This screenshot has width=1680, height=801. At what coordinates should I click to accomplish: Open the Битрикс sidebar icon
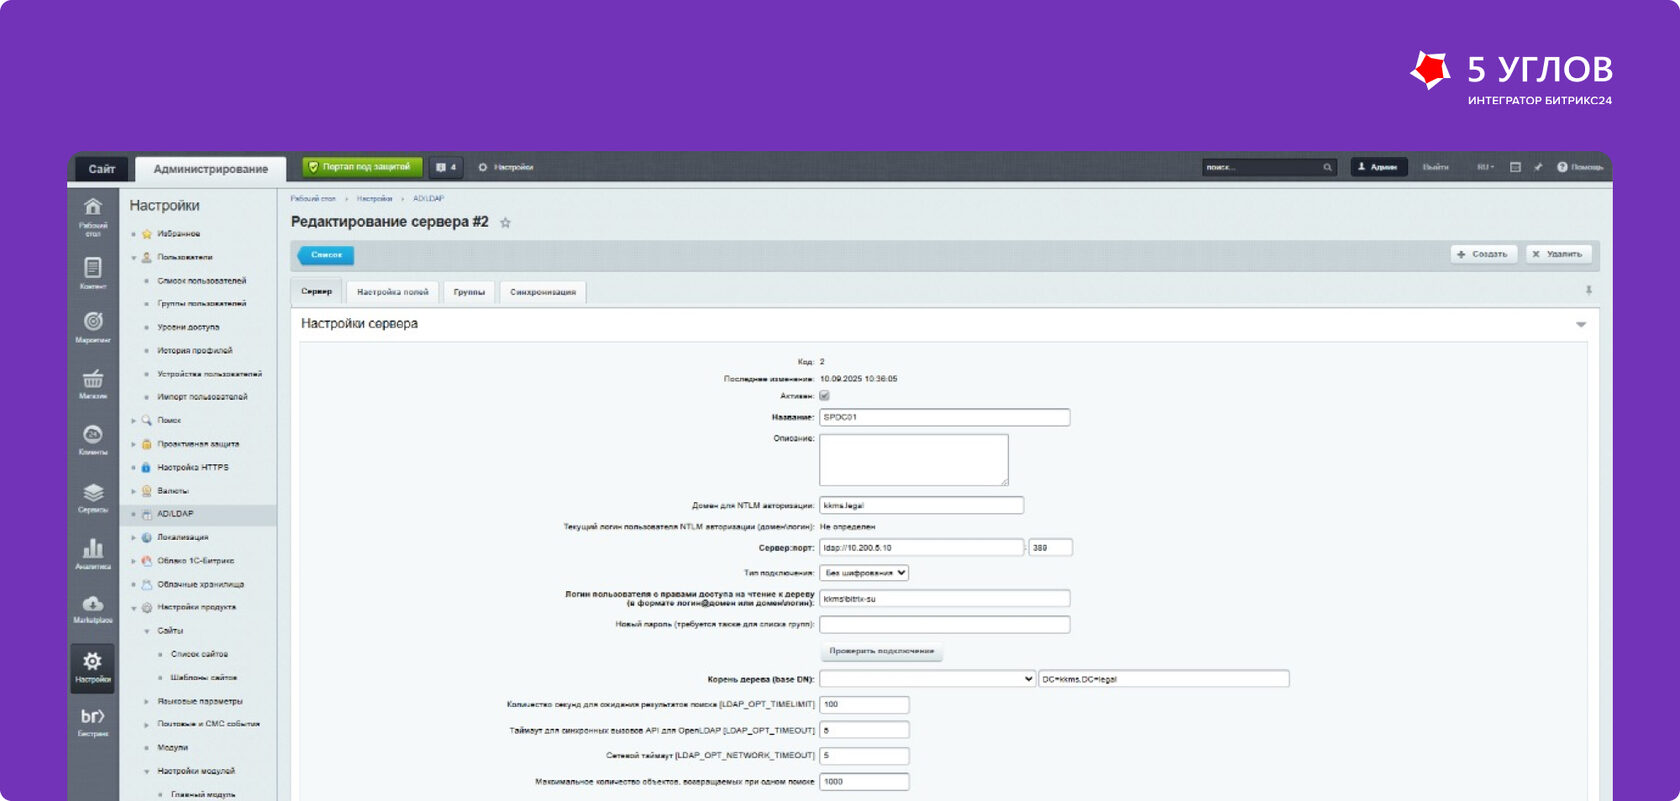click(92, 722)
